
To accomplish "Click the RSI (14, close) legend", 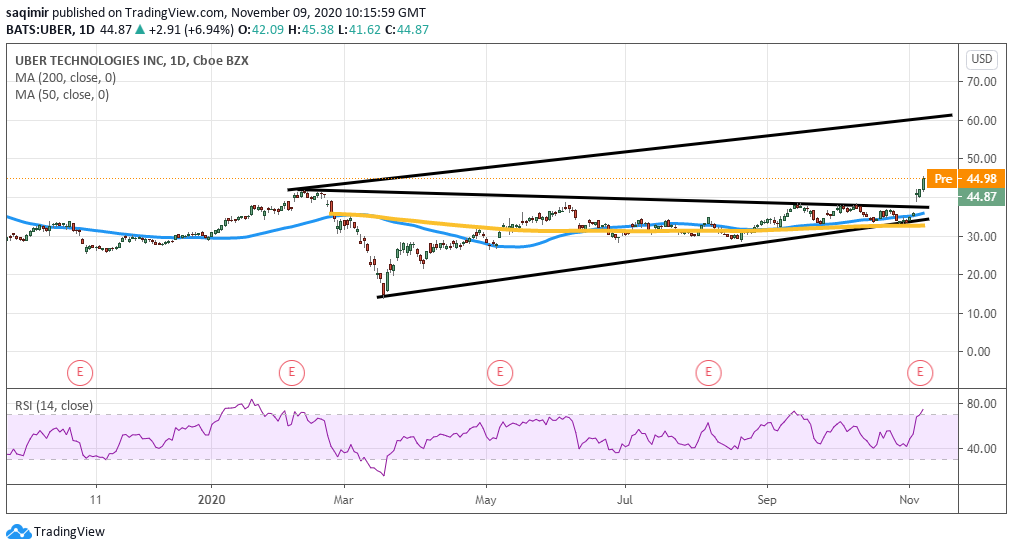I will pyautogui.click(x=54, y=405).
